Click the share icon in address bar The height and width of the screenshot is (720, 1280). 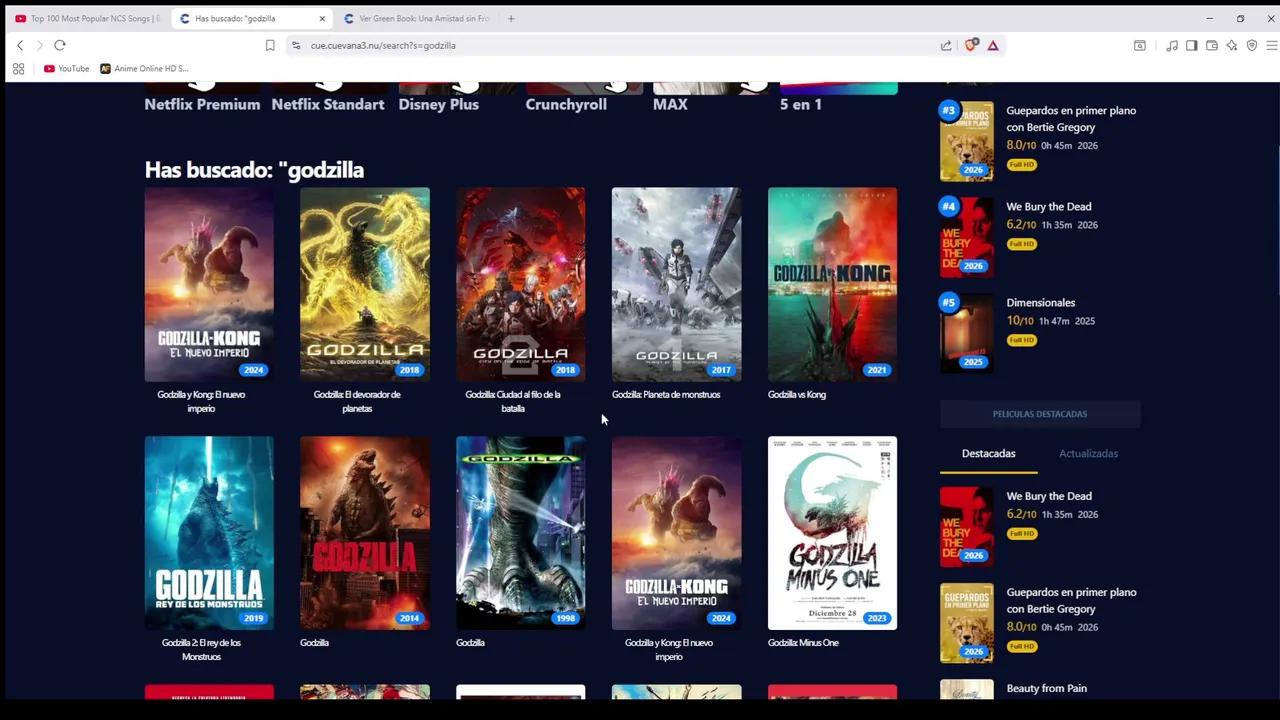[946, 45]
